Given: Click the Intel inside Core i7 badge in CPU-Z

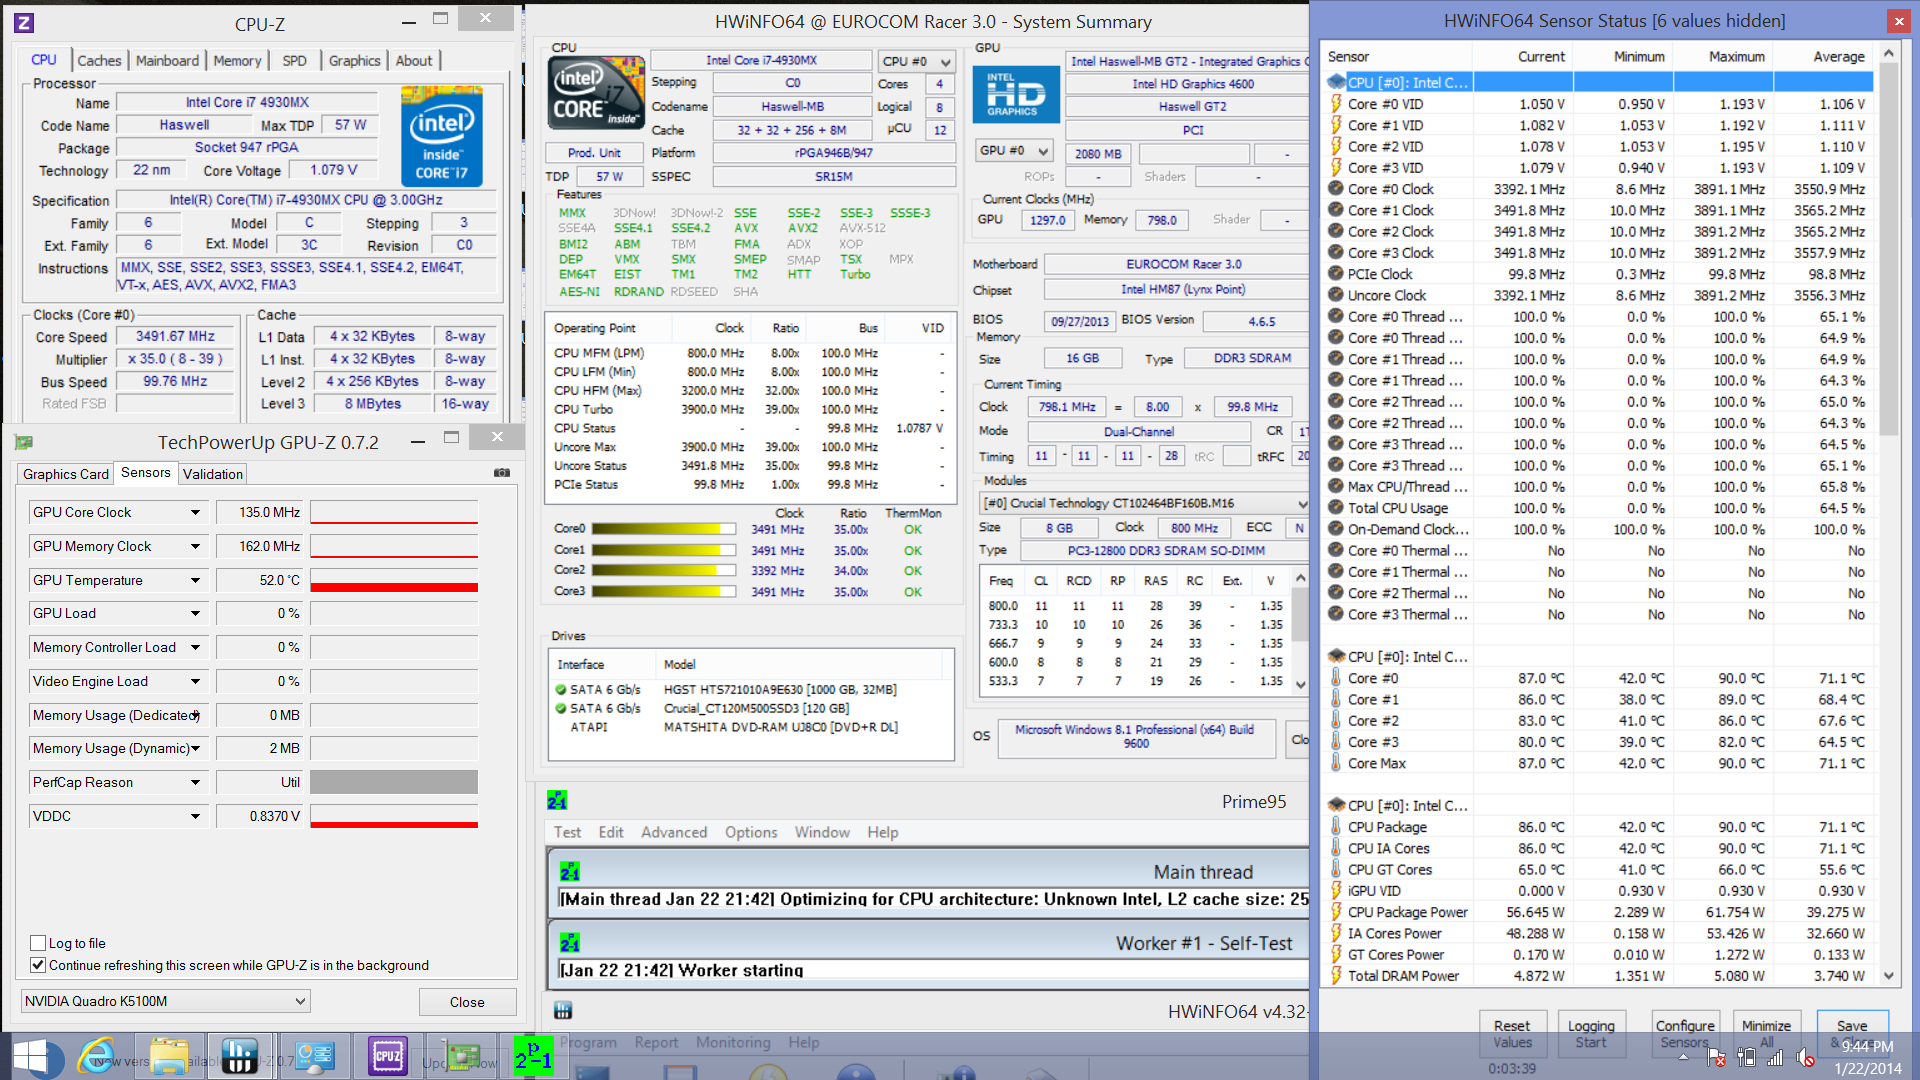Looking at the screenshot, I should 442,136.
